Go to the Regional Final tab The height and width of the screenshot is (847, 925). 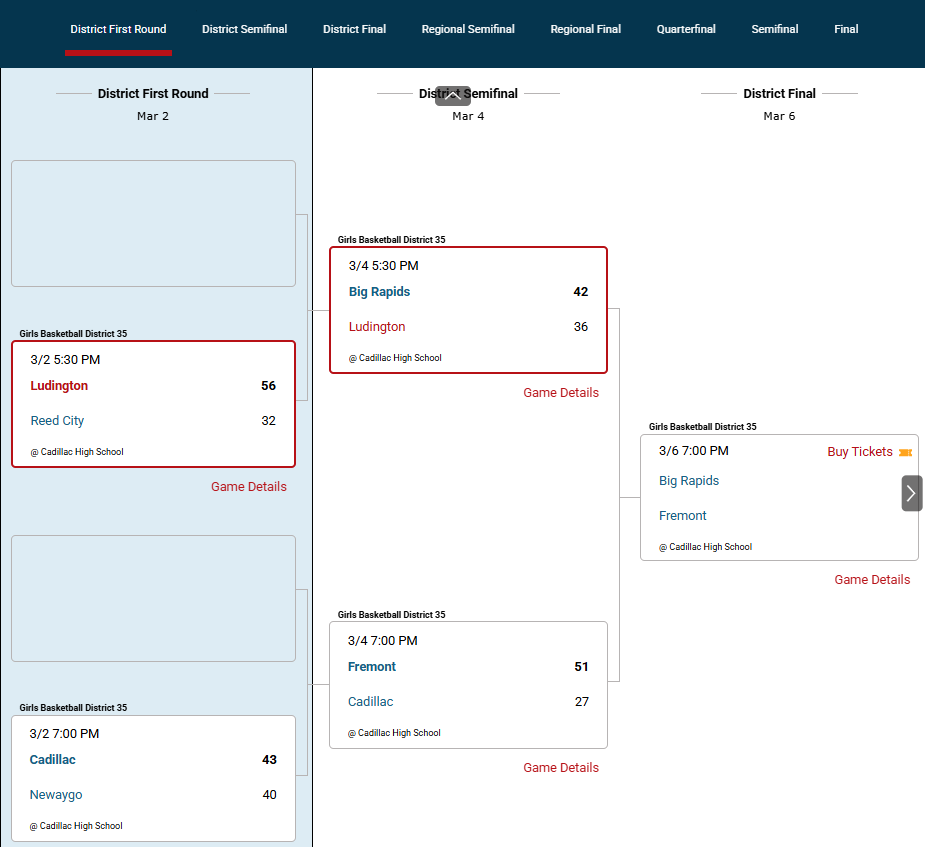[585, 29]
